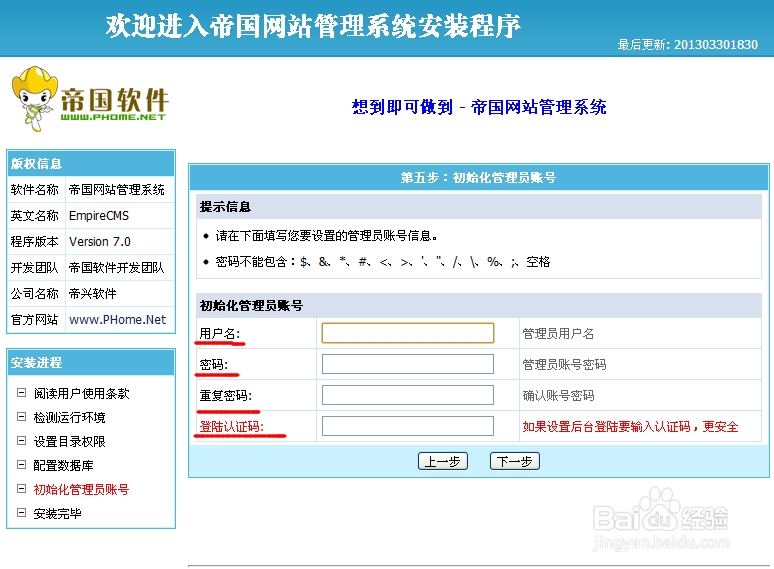Click the 密码不能包含 warning line
Screen dimensions: 774x569
coord(383,262)
